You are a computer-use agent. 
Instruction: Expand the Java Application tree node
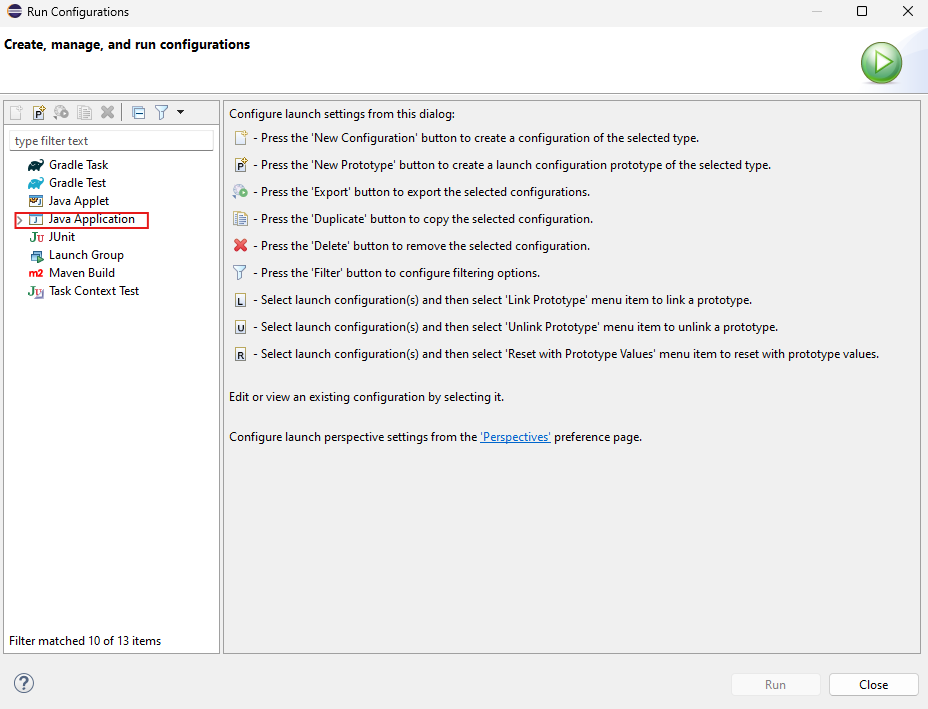(x=19, y=220)
